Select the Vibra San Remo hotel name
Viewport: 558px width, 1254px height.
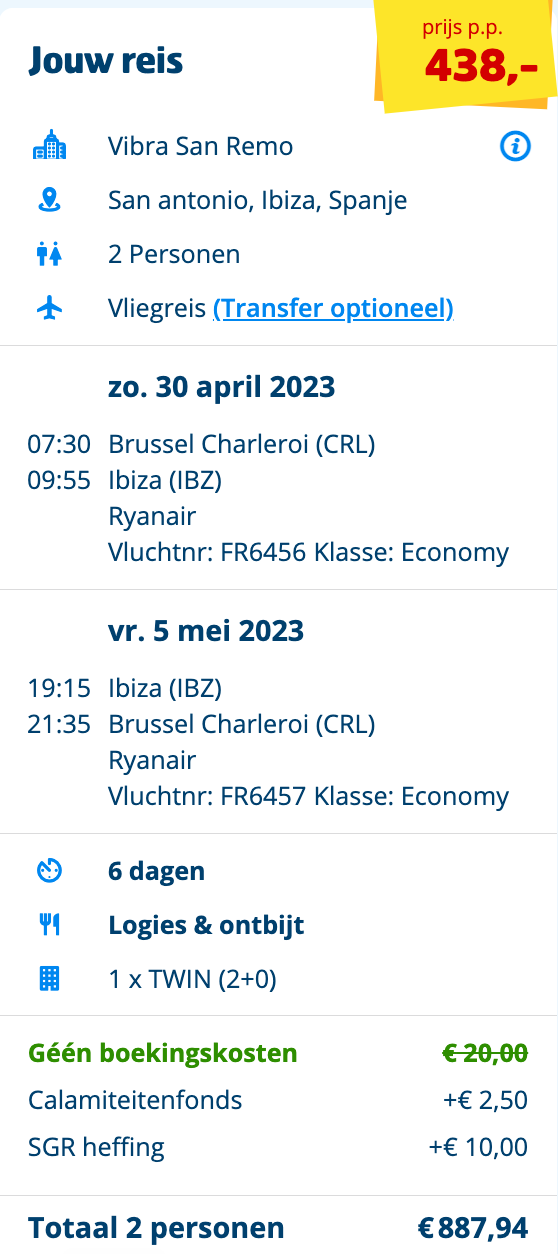(x=201, y=147)
